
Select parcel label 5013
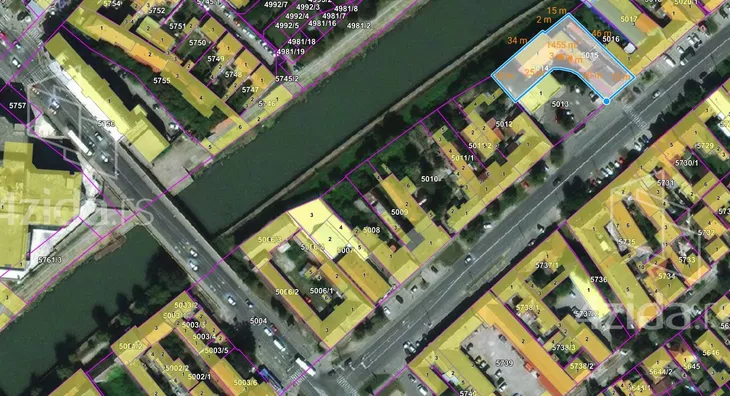tap(560, 104)
